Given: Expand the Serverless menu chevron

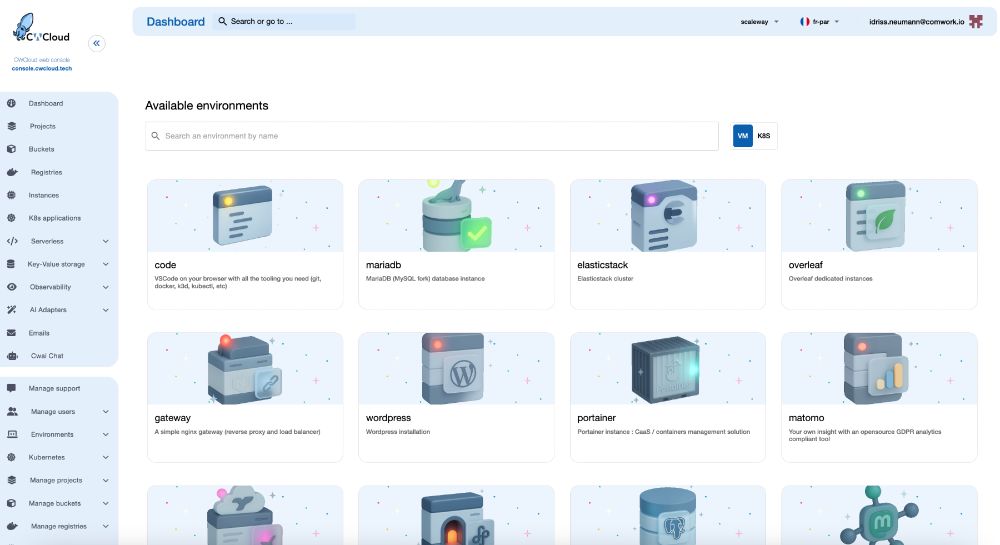Looking at the screenshot, I should pos(105,241).
